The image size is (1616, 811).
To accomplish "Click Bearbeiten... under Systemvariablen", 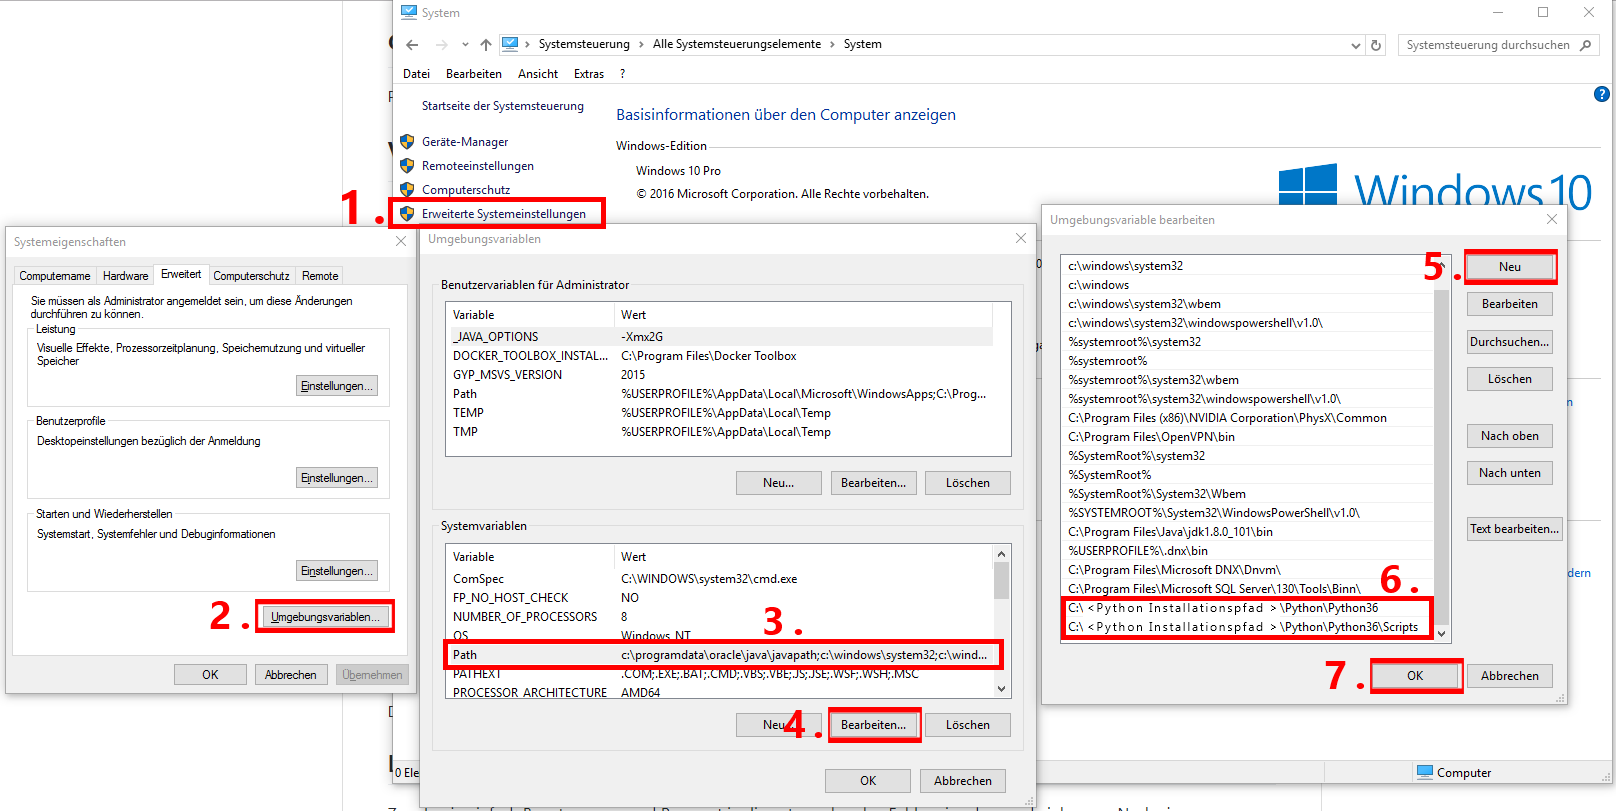I will coord(873,725).
